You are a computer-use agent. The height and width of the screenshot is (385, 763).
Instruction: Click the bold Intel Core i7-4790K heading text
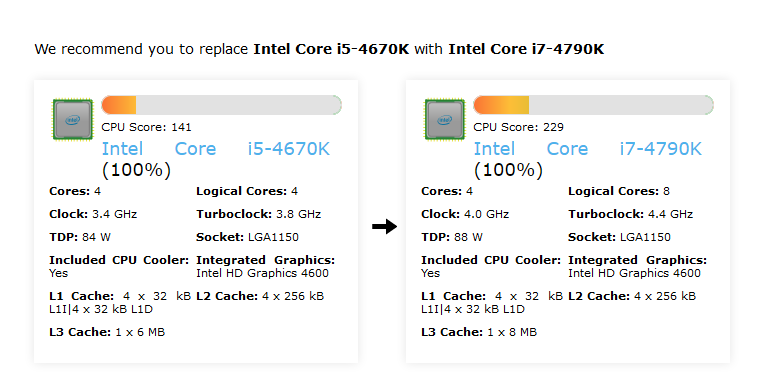pyautogui.click(x=526, y=49)
